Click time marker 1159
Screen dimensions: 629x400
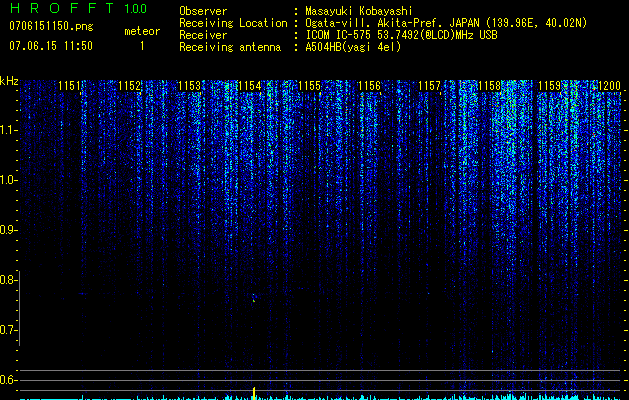550,86
